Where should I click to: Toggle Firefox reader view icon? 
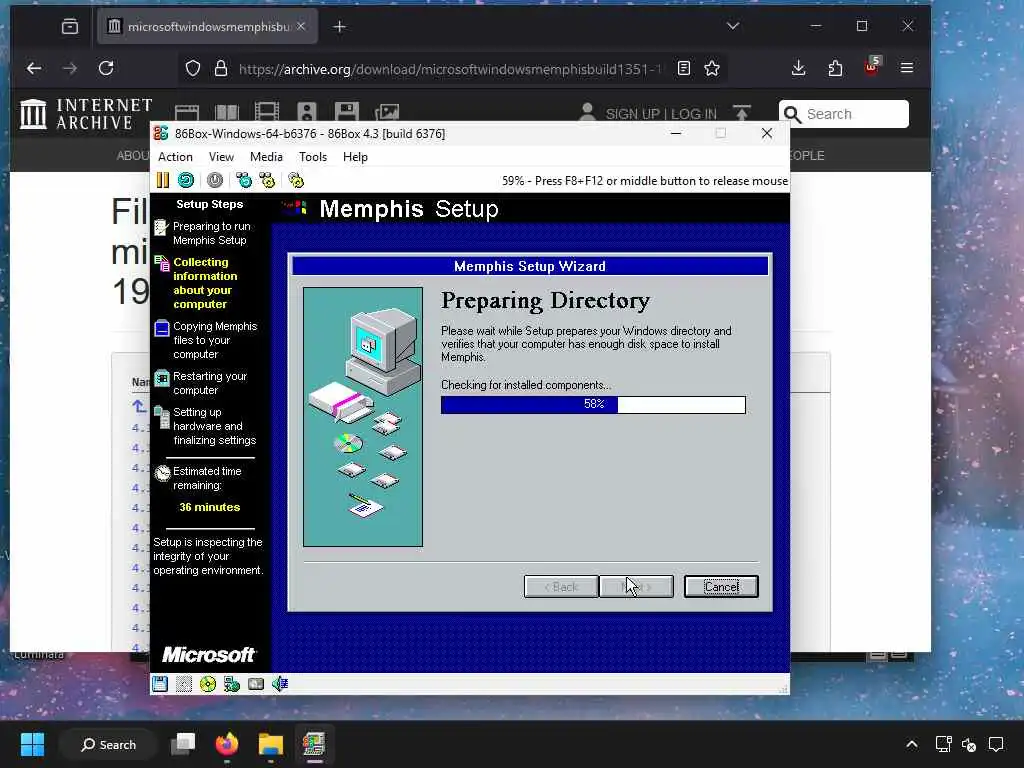click(x=684, y=69)
